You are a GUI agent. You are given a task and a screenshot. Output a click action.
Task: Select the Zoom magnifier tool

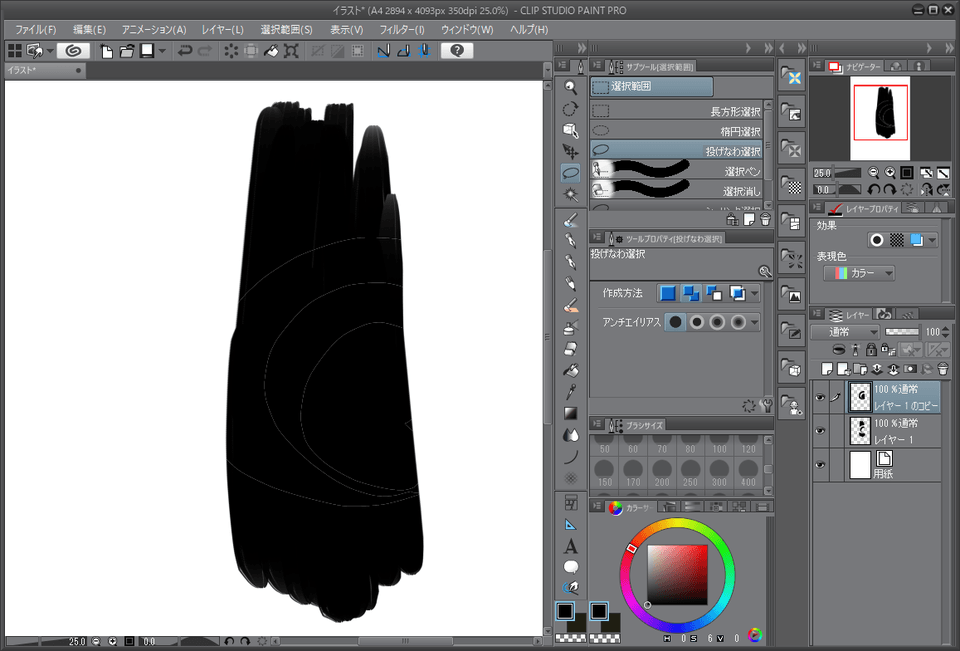(x=570, y=88)
